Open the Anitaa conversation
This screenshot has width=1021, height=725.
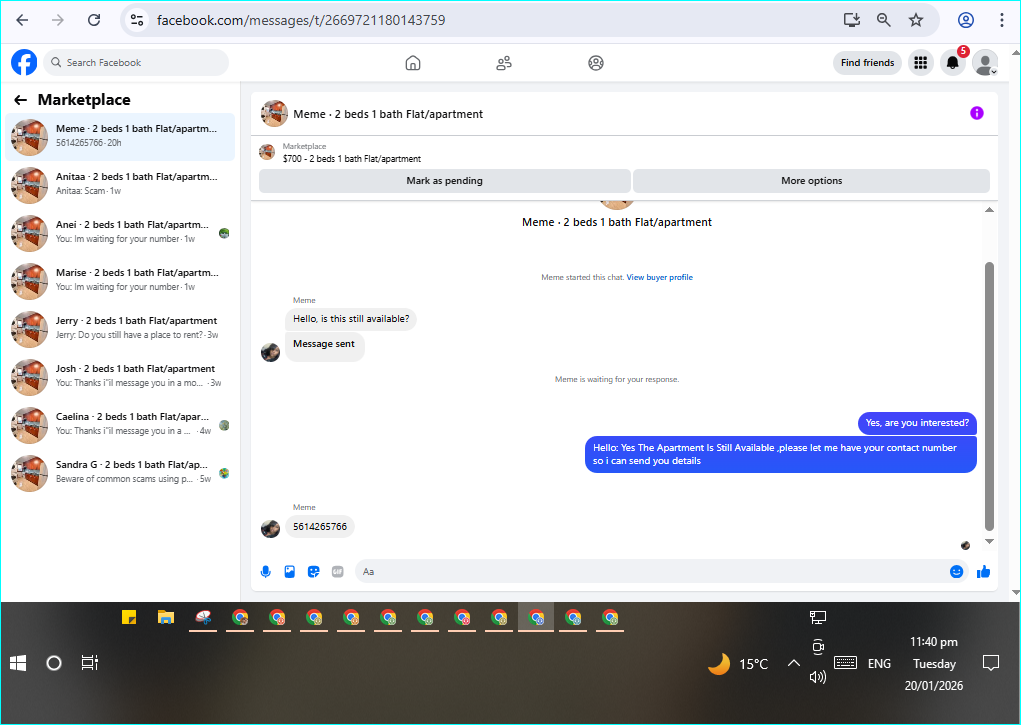tap(120, 185)
